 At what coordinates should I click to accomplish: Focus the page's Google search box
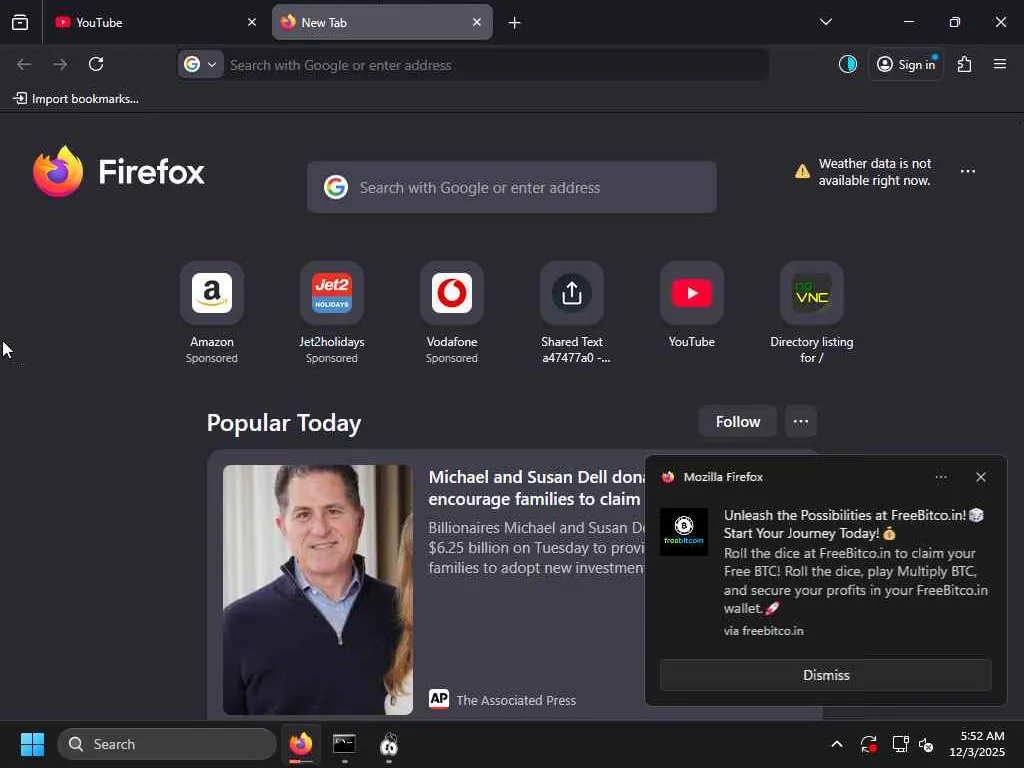tap(512, 187)
